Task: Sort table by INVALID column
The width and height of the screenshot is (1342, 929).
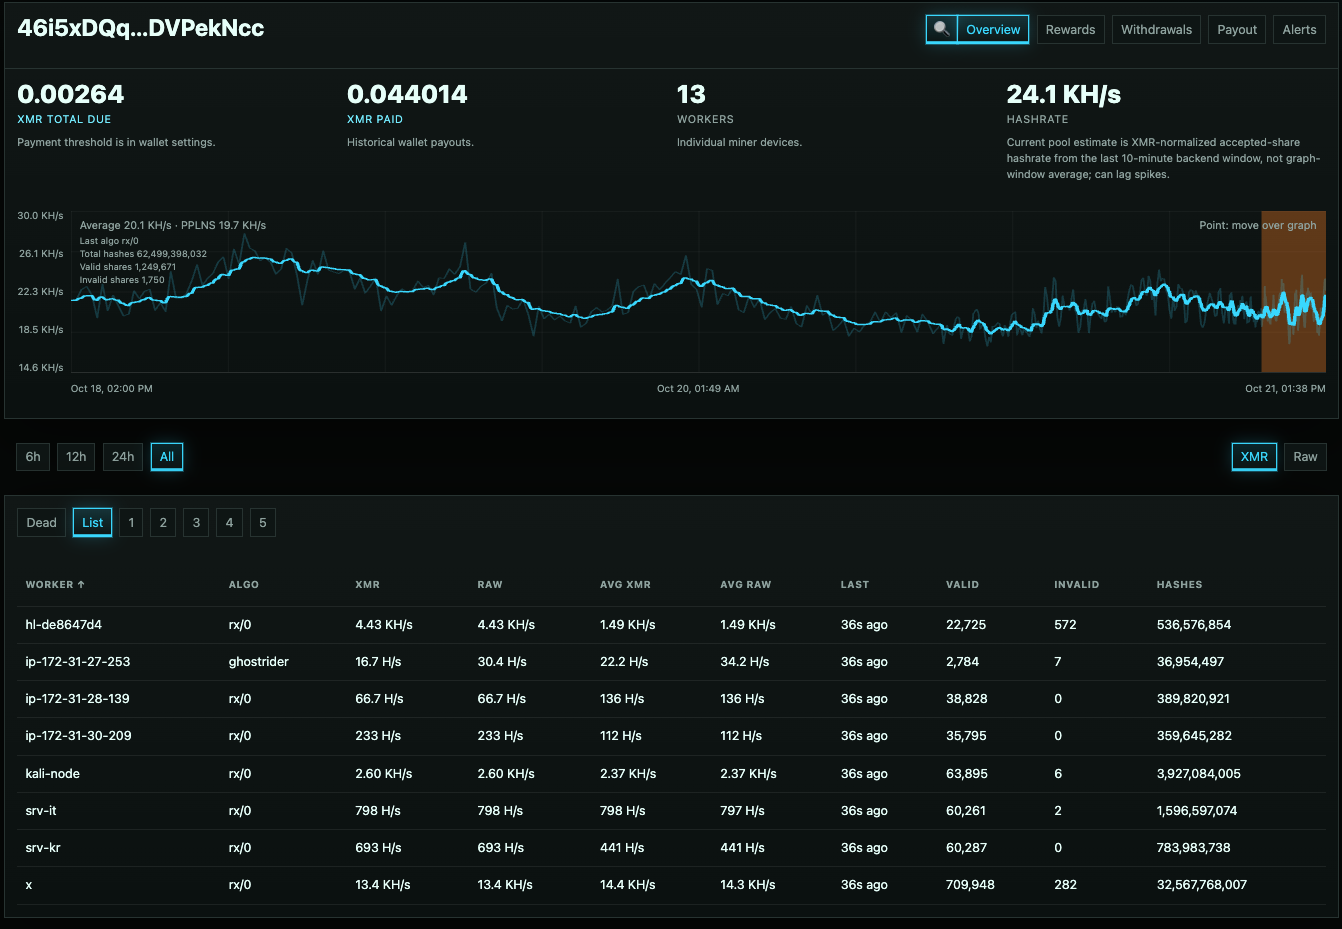Action: click(1076, 585)
